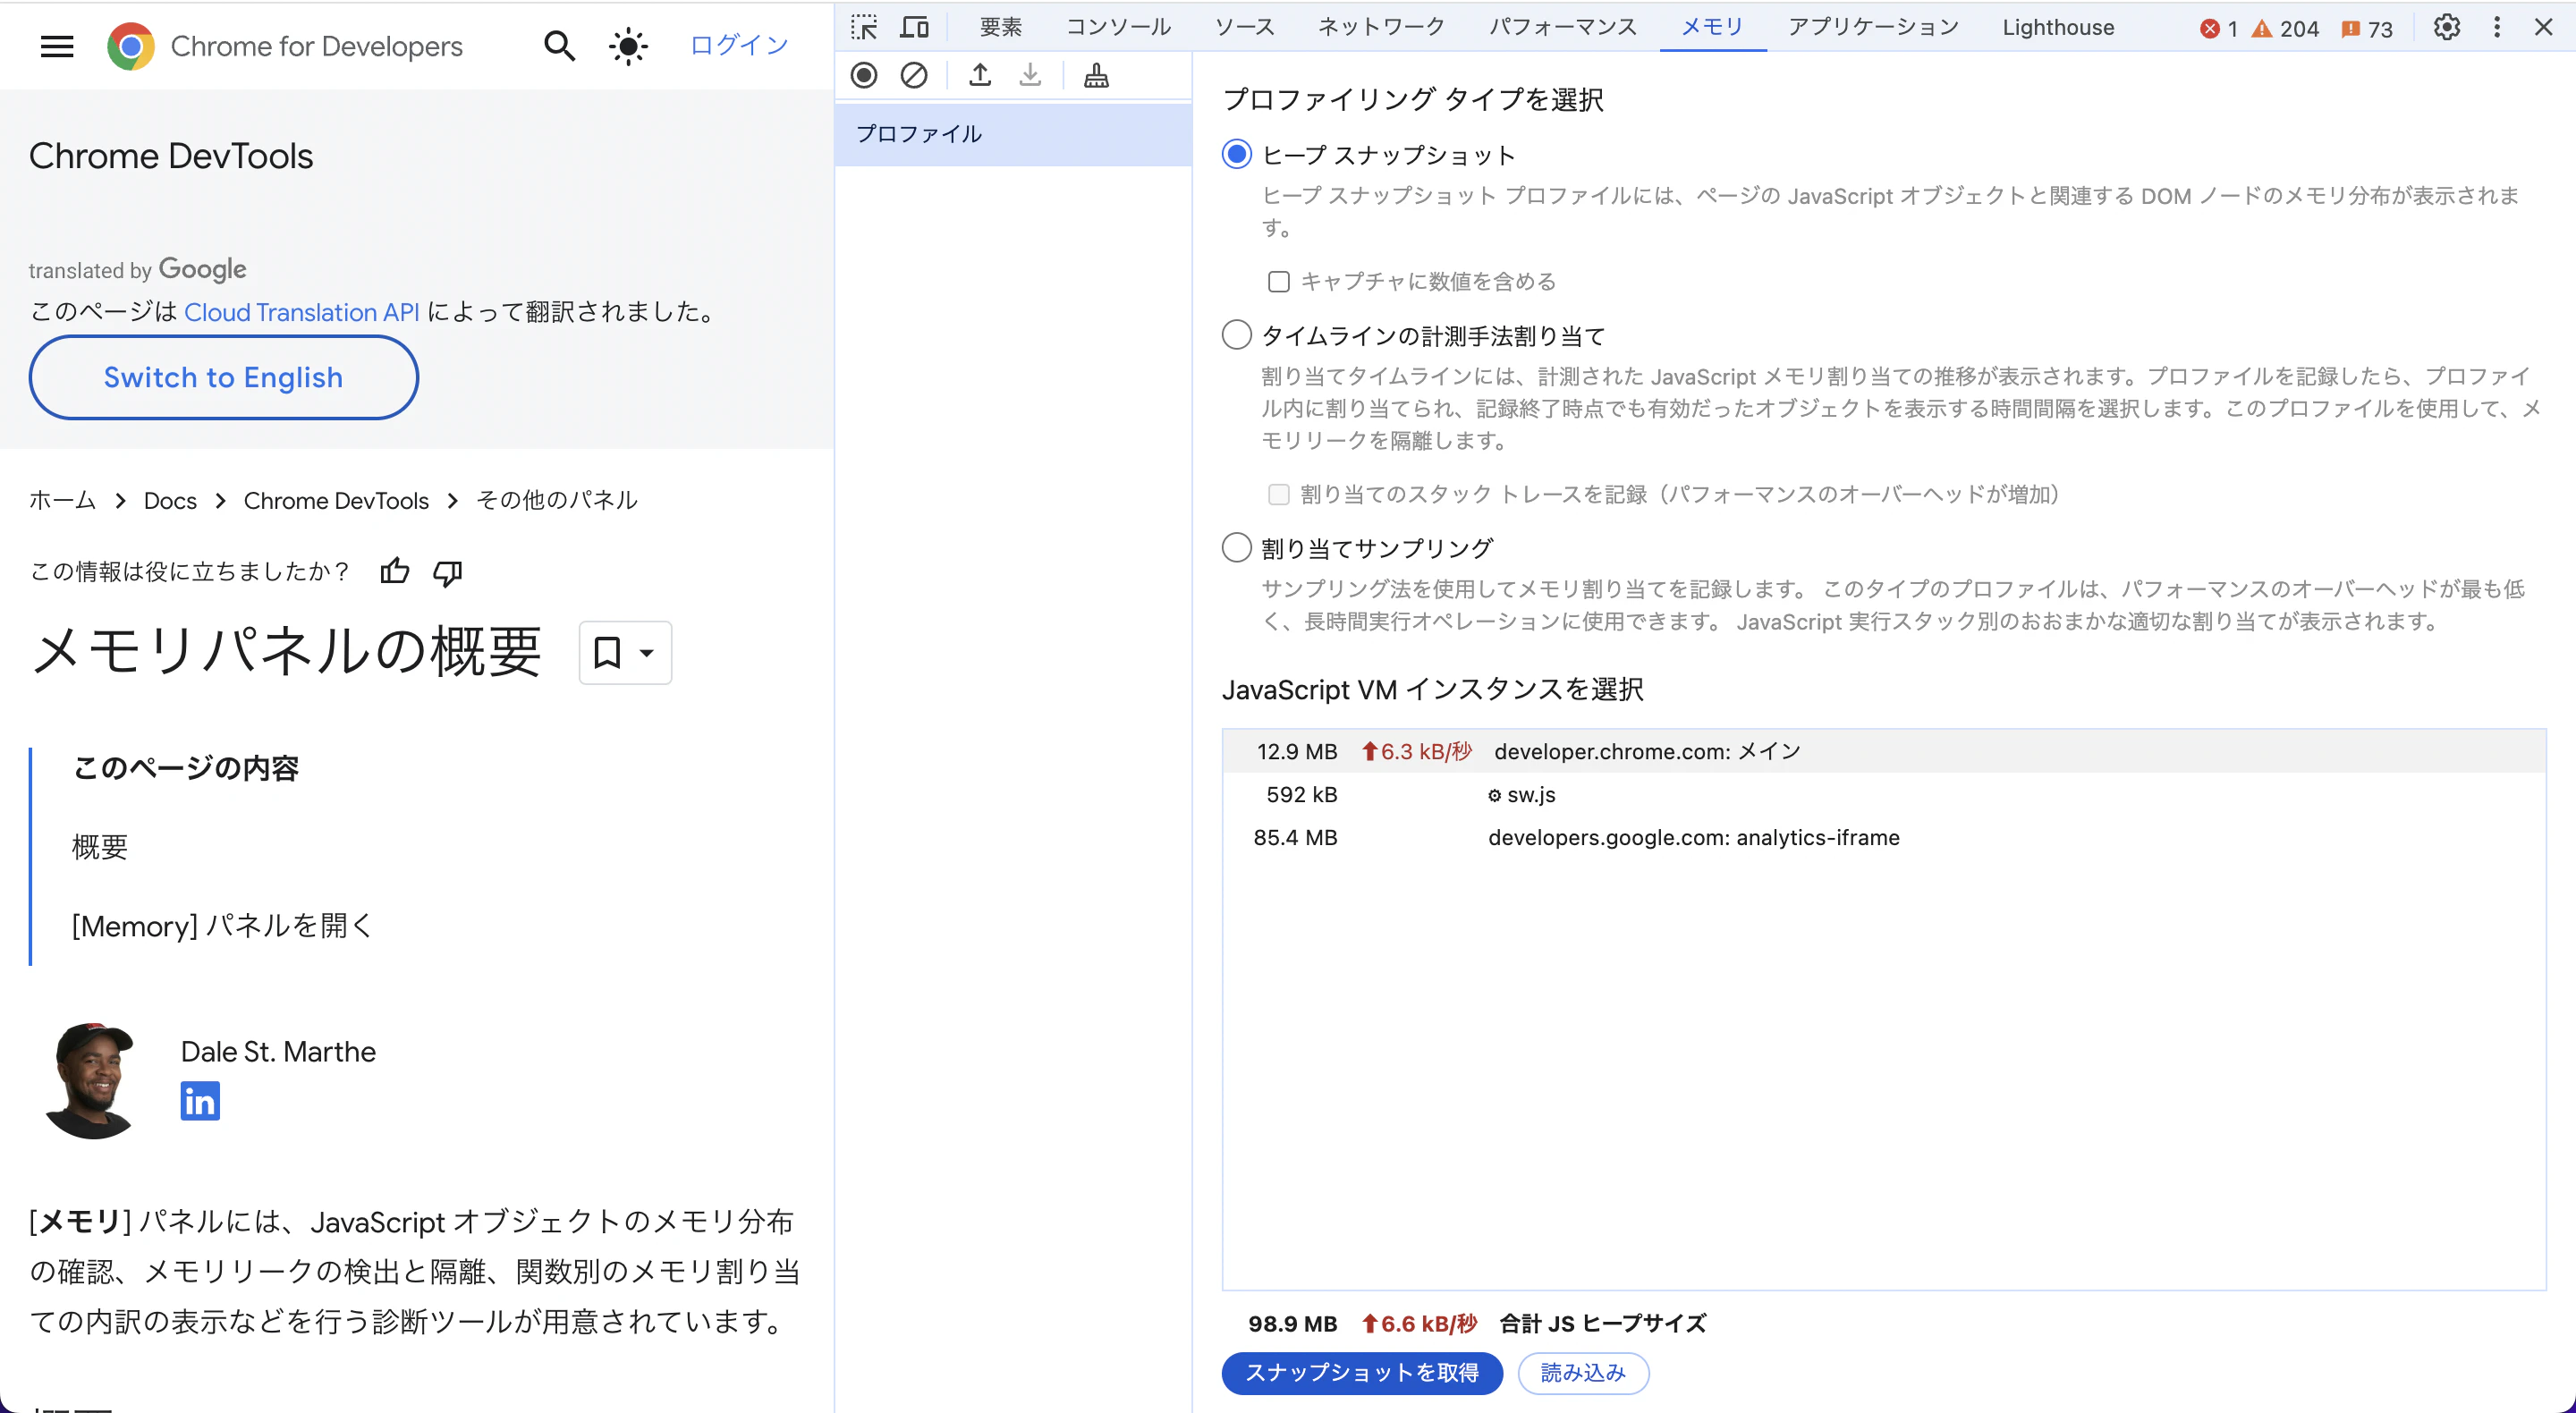The width and height of the screenshot is (2576, 1413).
Task: Click the 73 issues badge
Action: [2367, 29]
